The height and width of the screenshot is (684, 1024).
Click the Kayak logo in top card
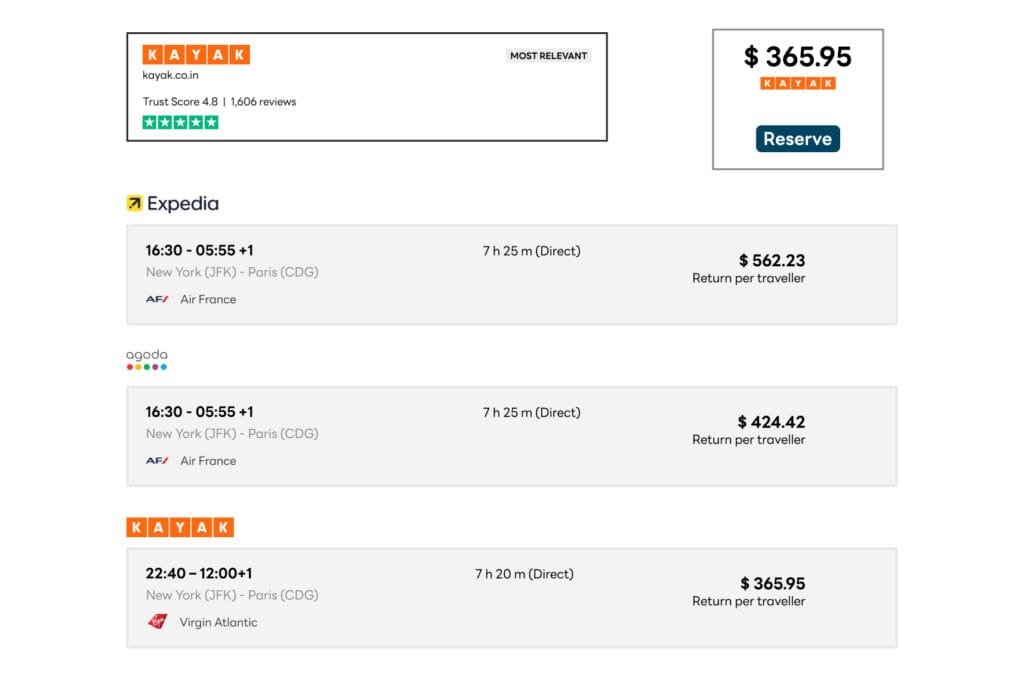click(196, 55)
